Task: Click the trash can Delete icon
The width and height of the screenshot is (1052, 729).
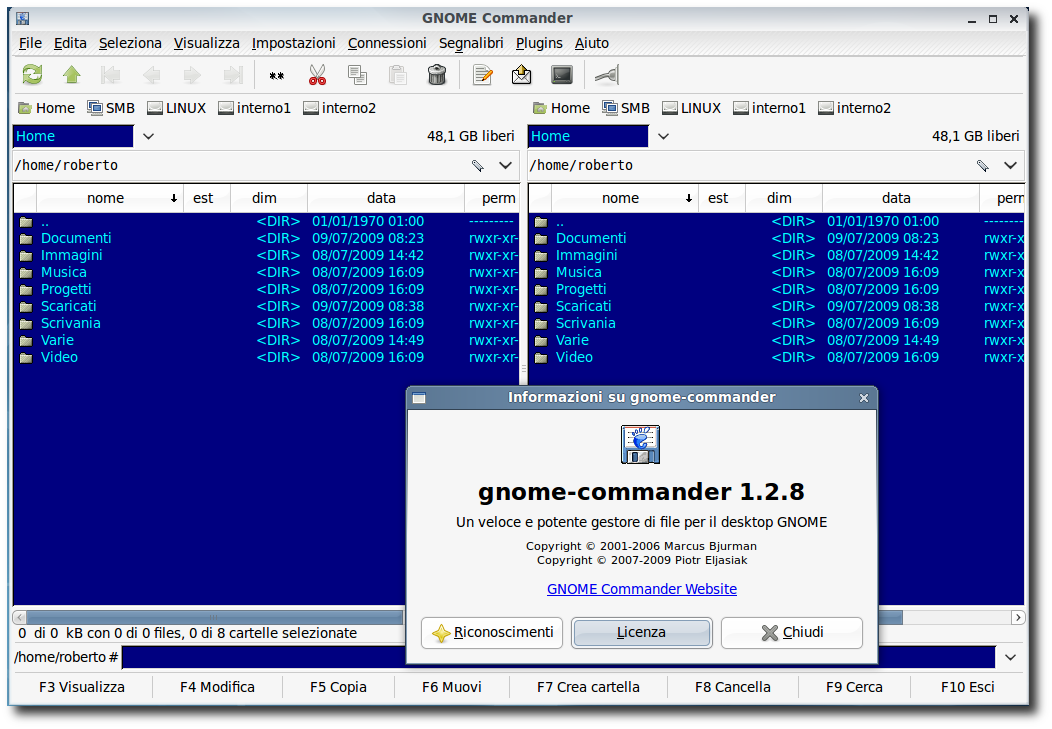Action: pyautogui.click(x=437, y=74)
